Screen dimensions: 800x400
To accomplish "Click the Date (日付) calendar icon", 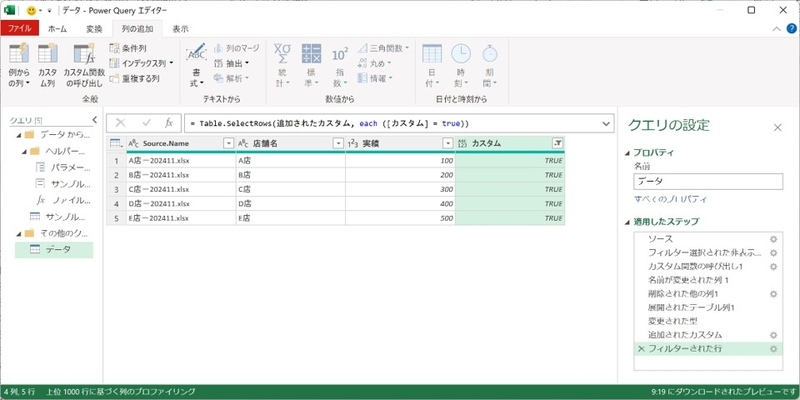I will point(432,53).
